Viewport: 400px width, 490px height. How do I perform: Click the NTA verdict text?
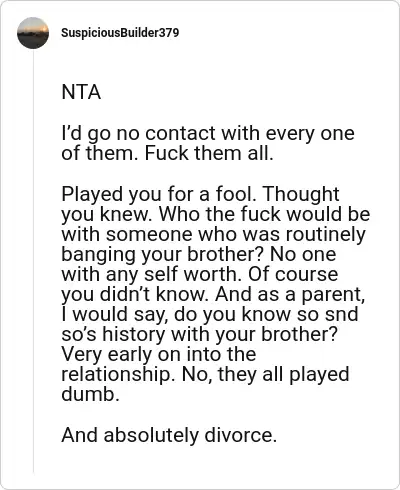point(81,92)
